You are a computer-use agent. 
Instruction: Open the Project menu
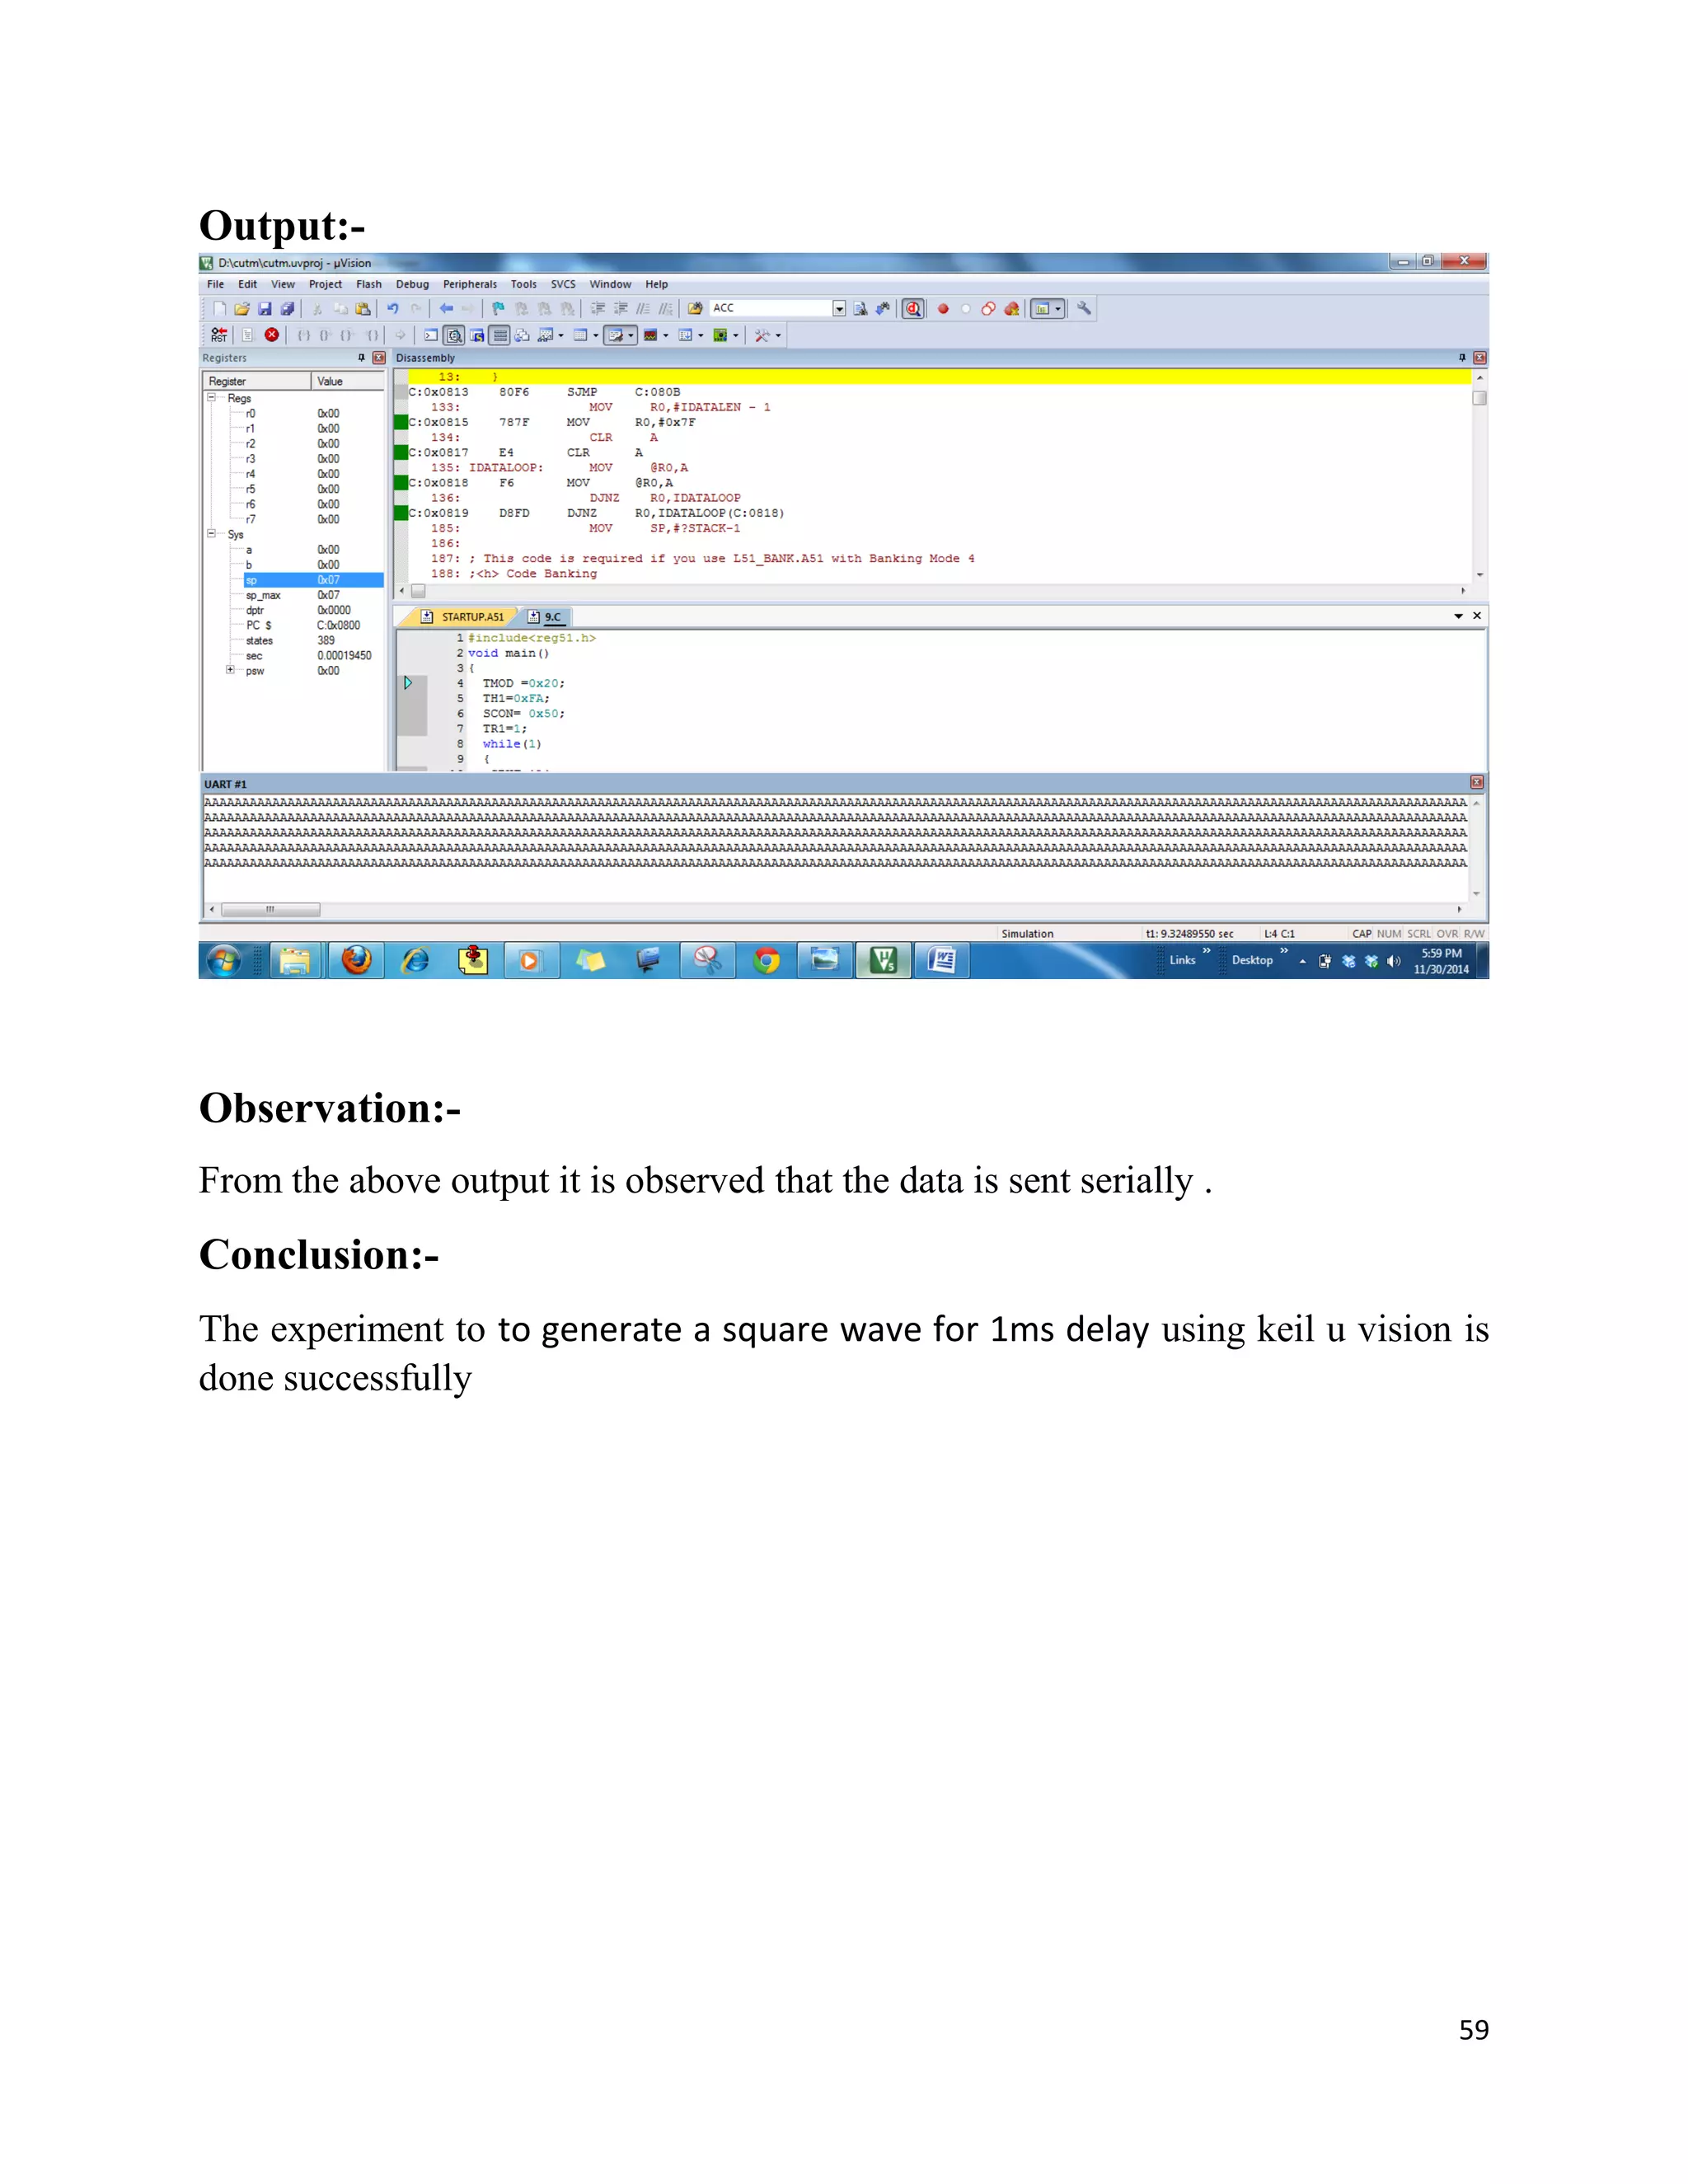[x=325, y=284]
